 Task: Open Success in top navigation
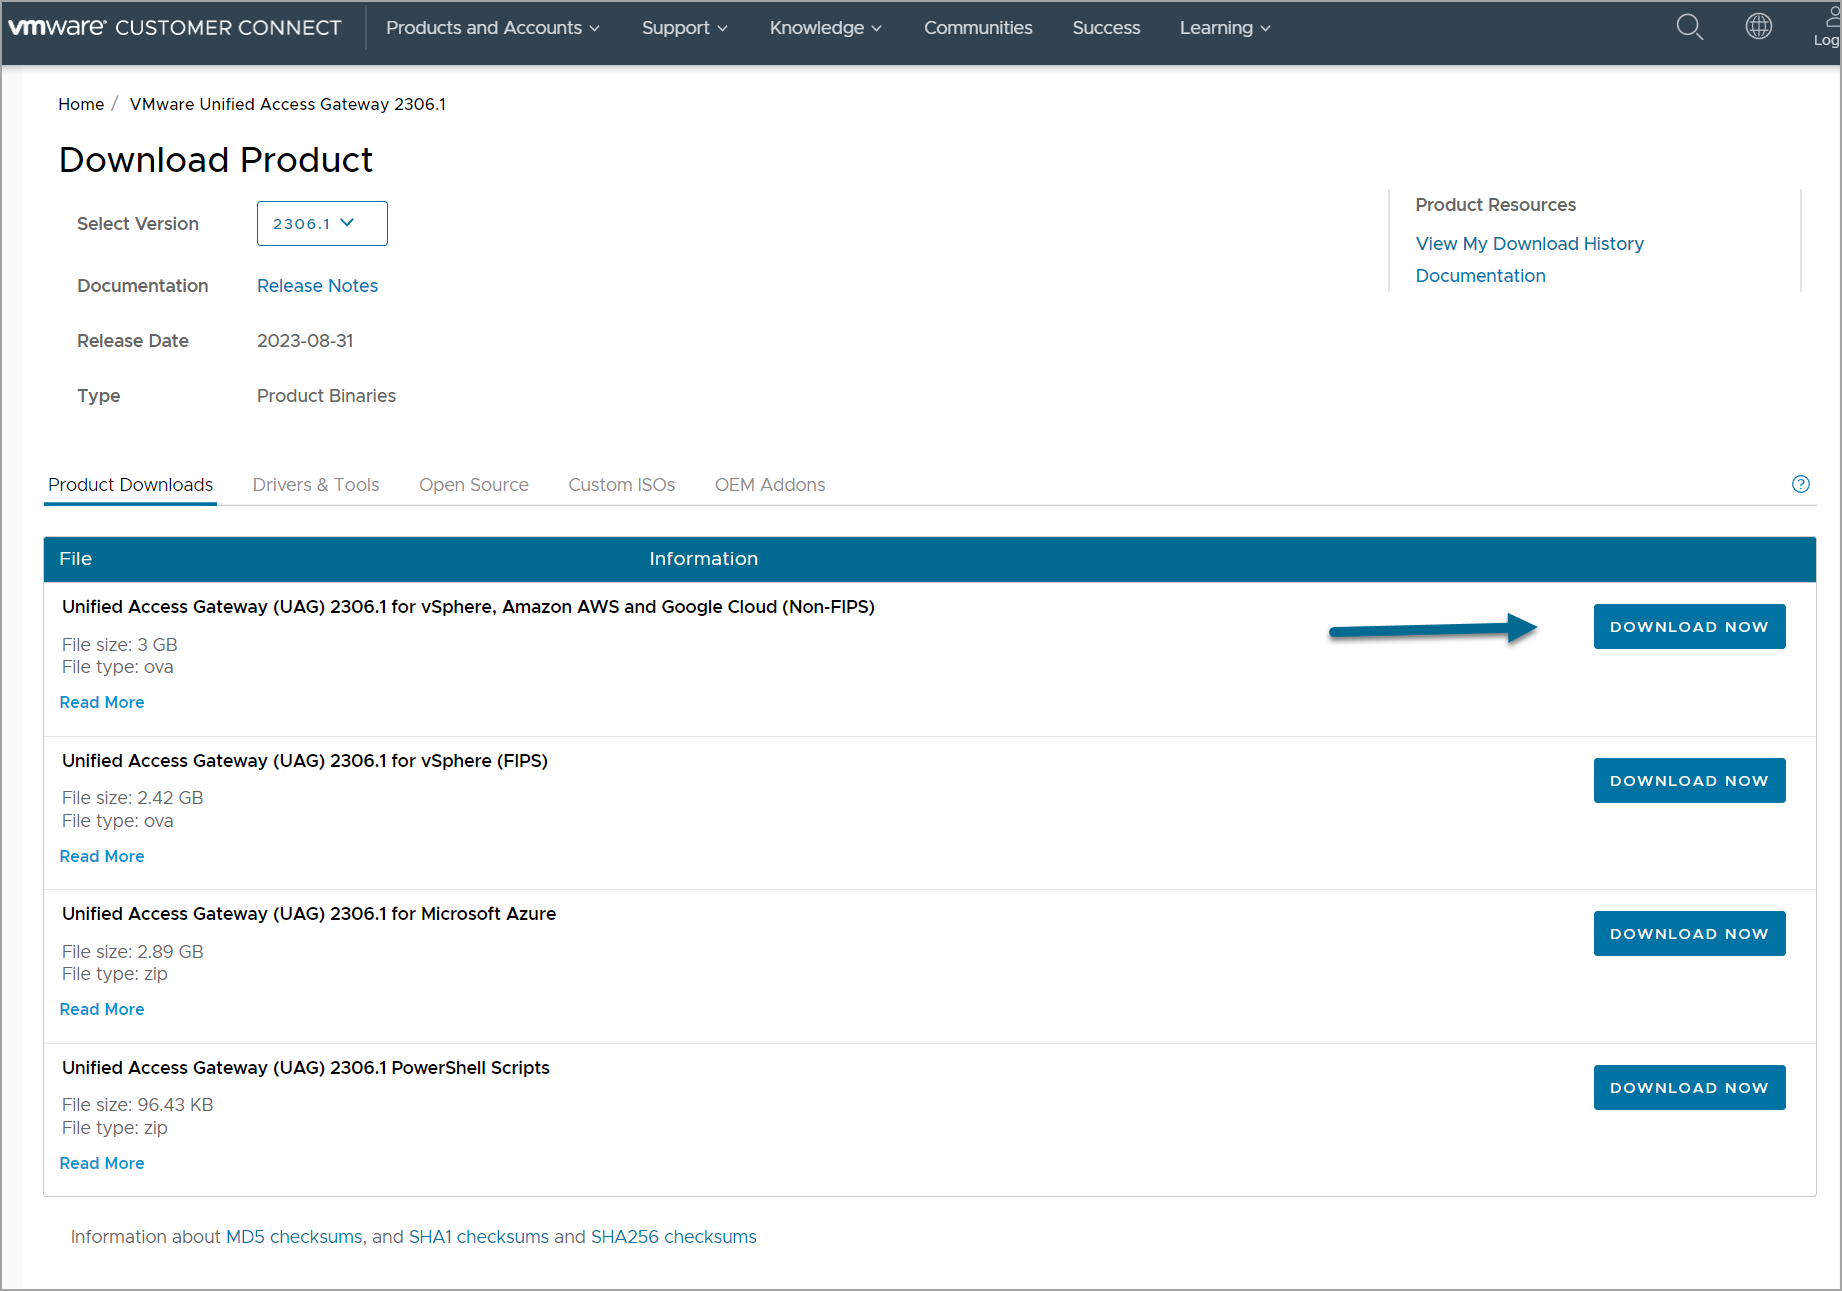tap(1106, 28)
